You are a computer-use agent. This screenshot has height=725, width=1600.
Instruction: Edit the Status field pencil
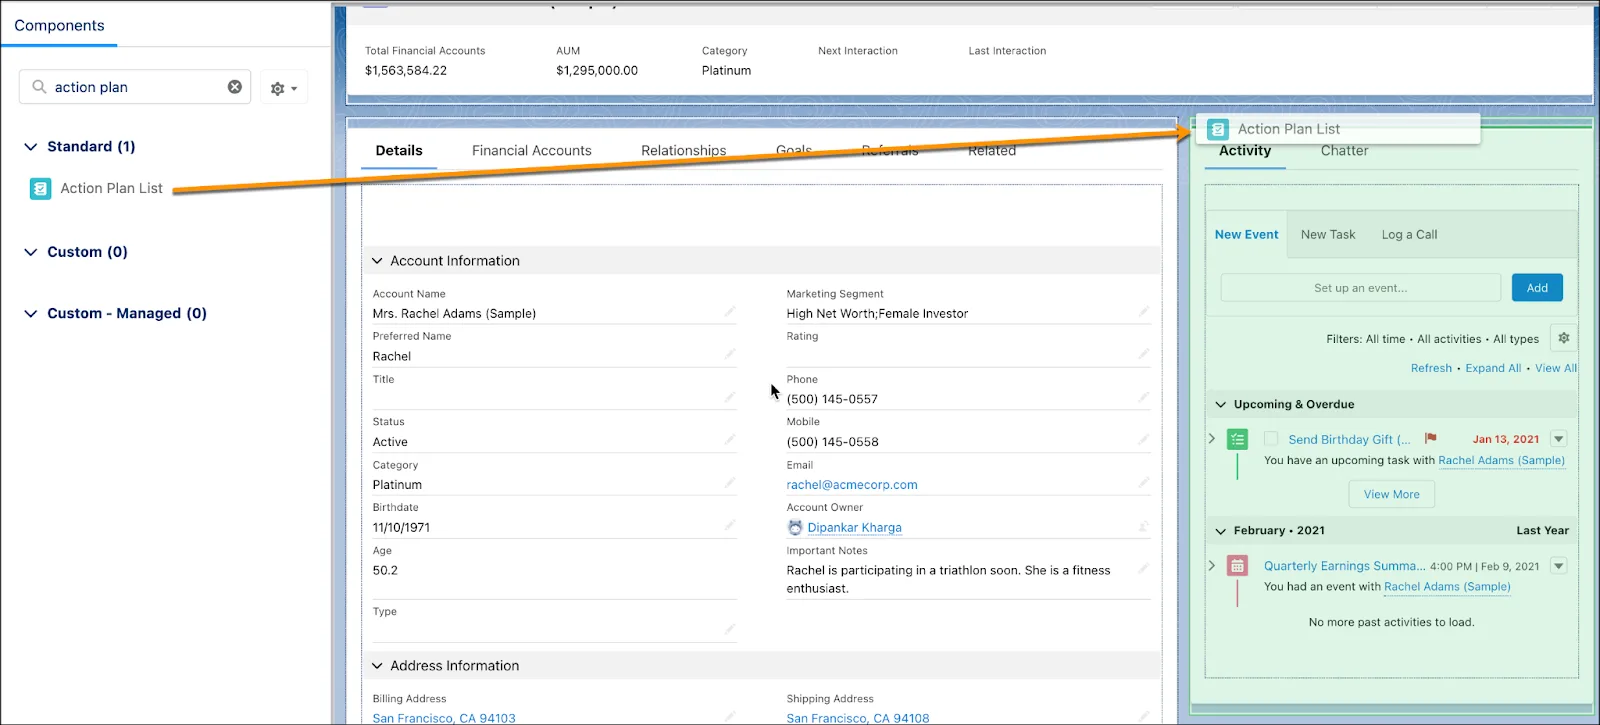[x=730, y=440]
